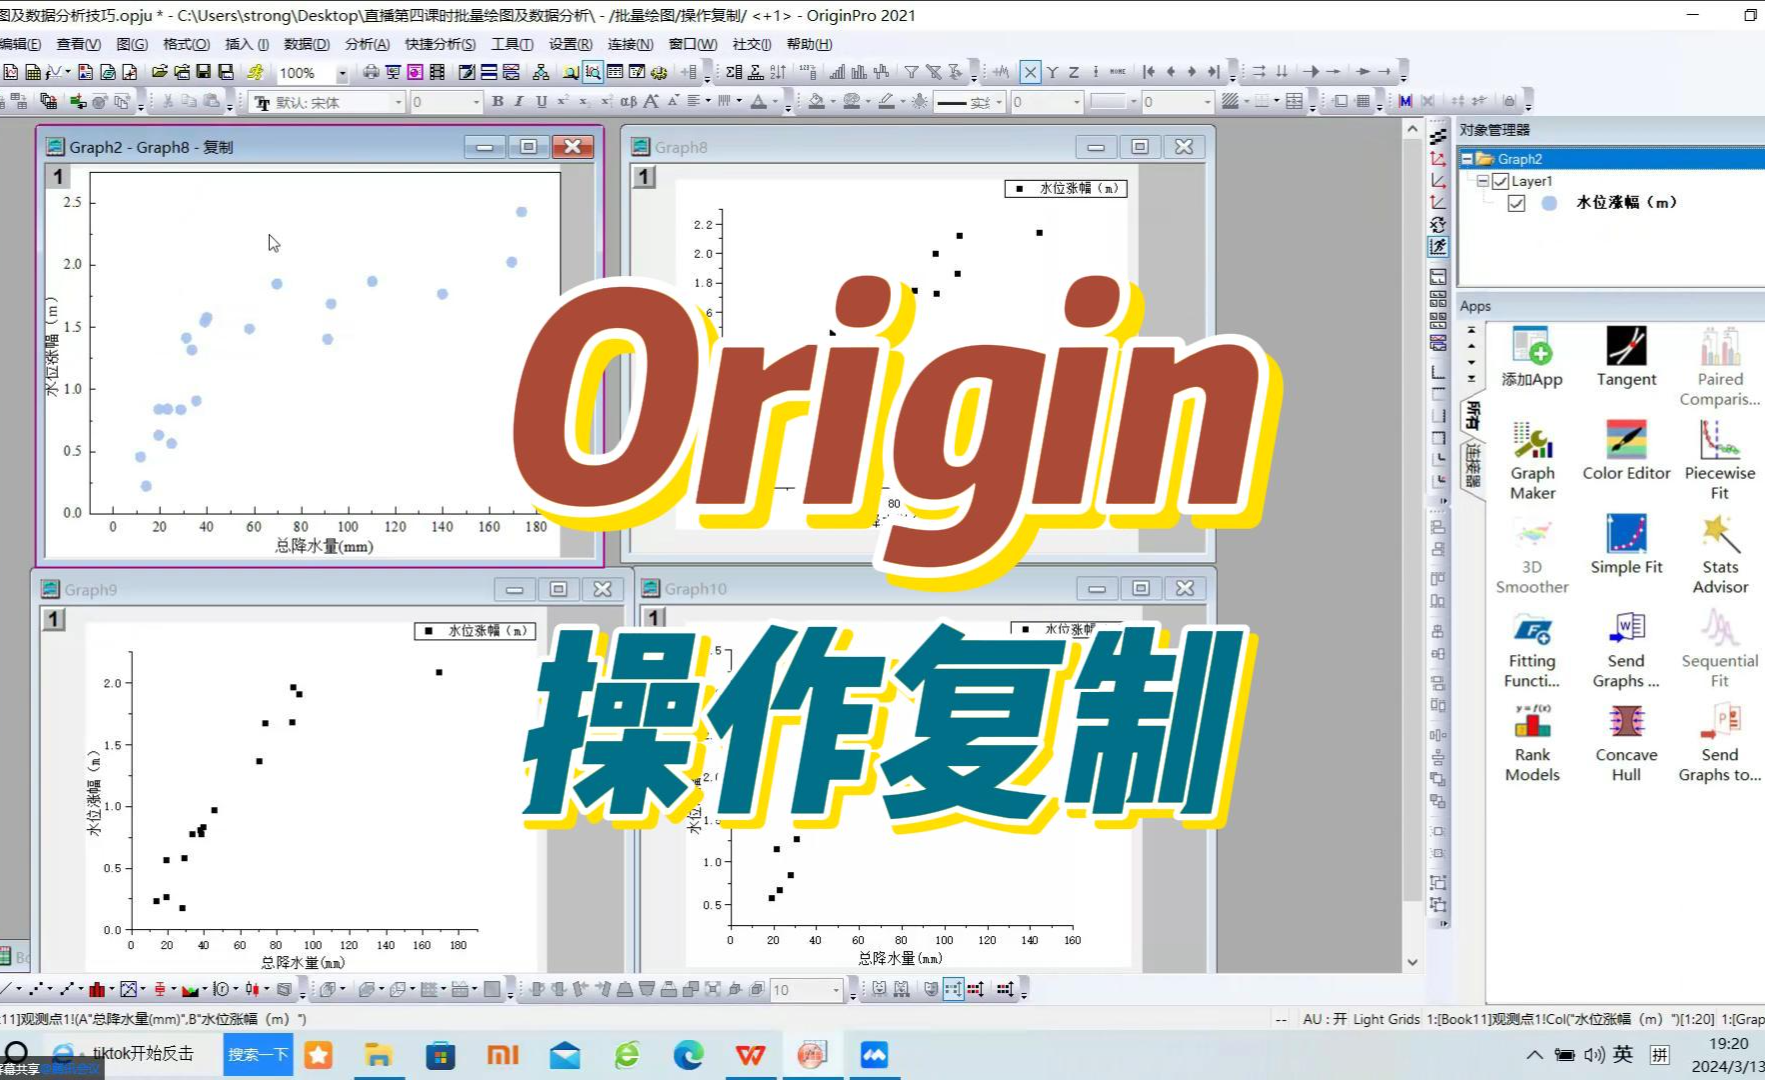Open Microsoft Edge from the taskbar

pyautogui.click(x=688, y=1055)
